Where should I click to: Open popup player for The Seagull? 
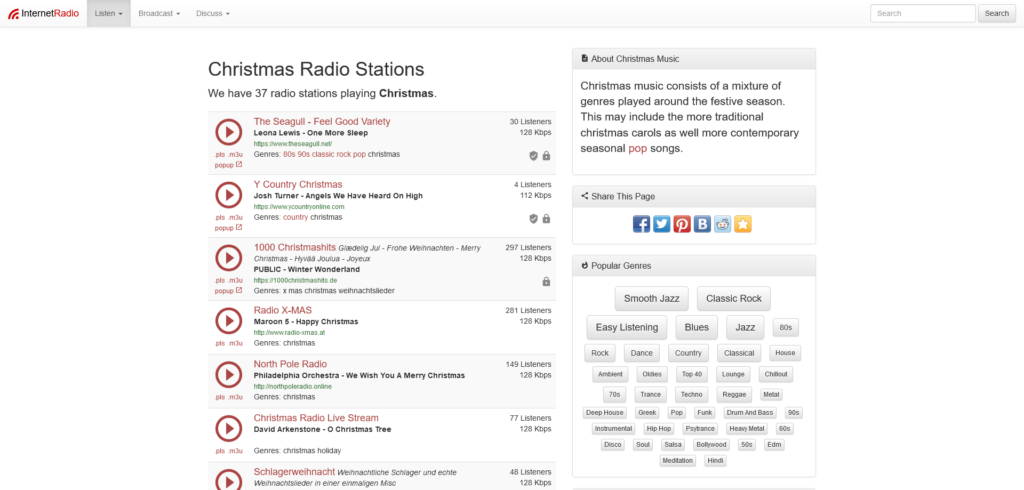(229, 165)
